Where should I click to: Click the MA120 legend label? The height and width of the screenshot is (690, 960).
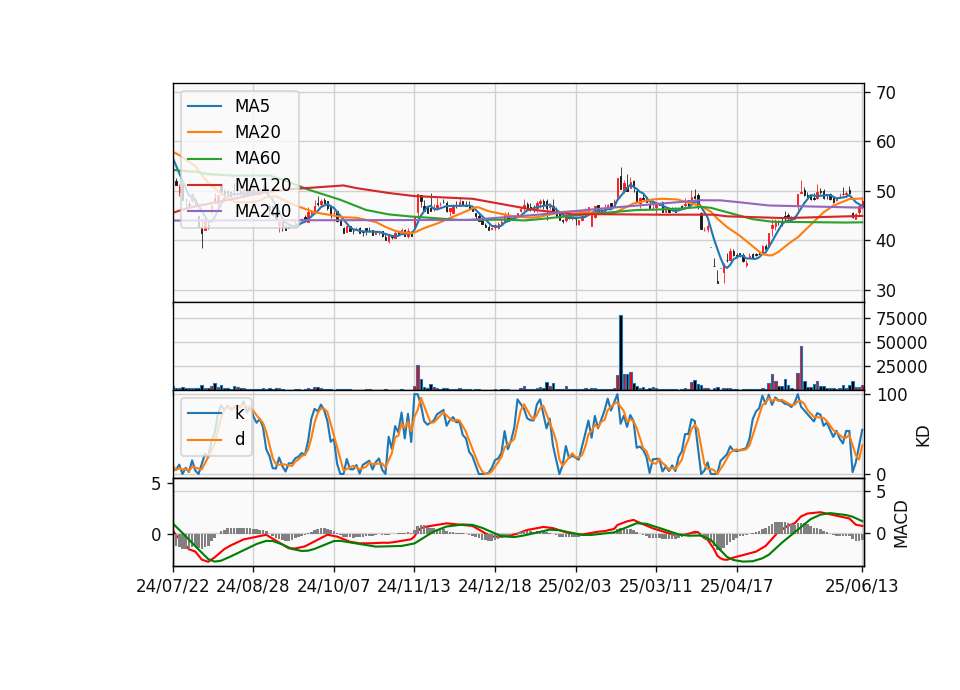(x=263, y=184)
